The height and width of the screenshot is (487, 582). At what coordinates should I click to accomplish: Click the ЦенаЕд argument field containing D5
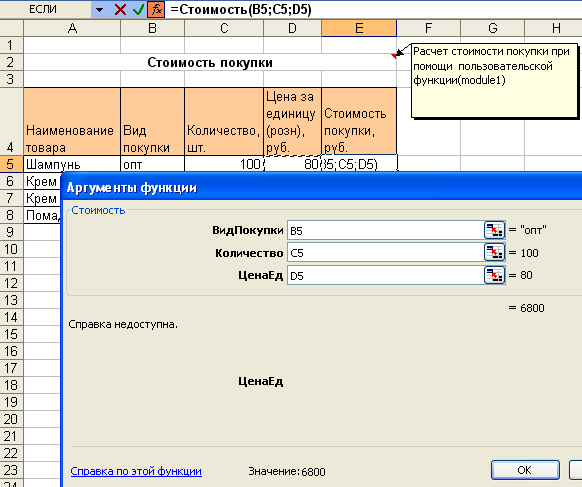coord(385,276)
